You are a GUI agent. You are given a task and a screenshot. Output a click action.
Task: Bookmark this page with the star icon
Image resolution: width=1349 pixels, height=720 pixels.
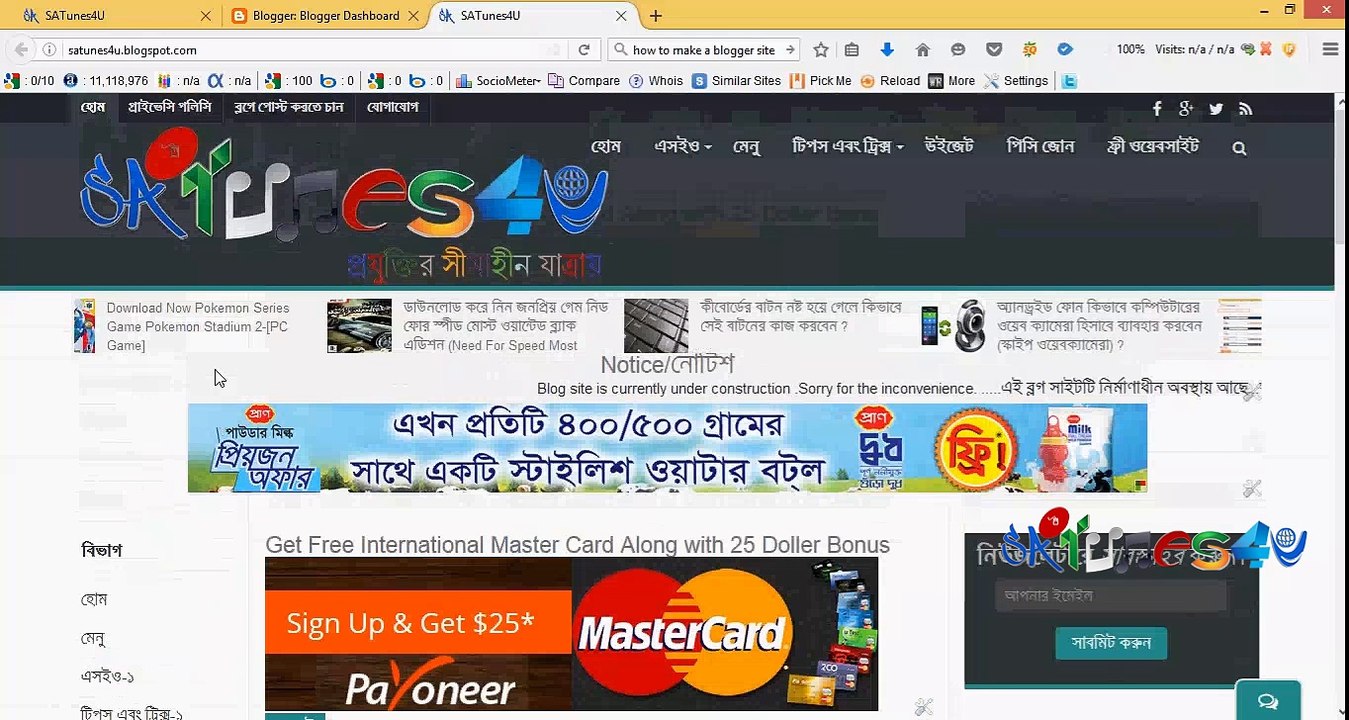821,50
